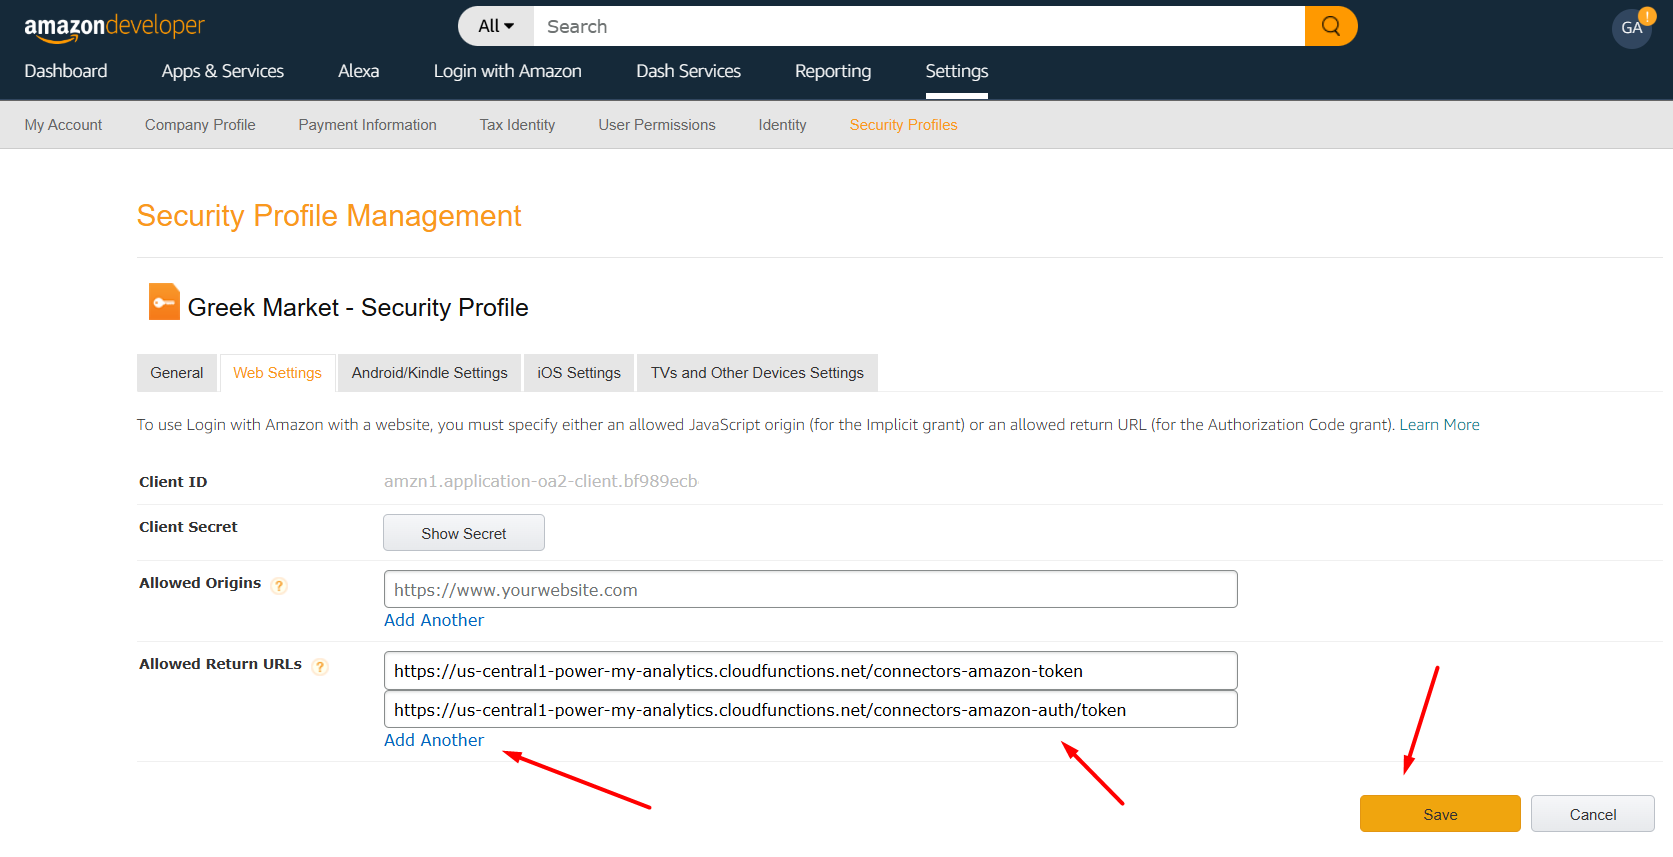Select the iOS Settings tab
Screen dimensions: 1673x857
tap(578, 373)
